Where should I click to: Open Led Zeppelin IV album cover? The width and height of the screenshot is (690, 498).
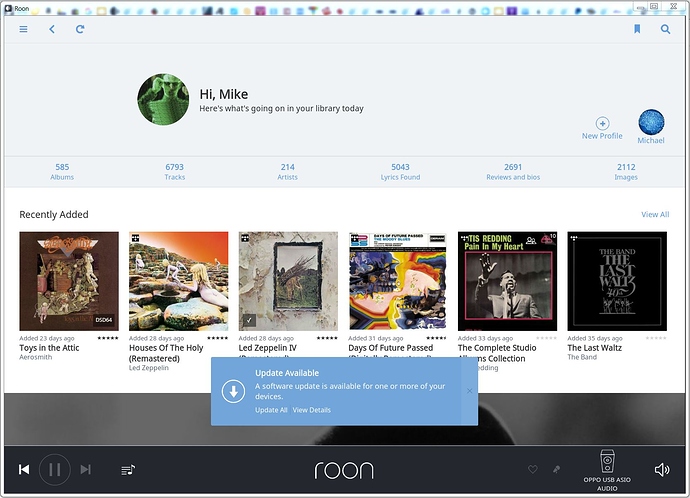point(288,281)
